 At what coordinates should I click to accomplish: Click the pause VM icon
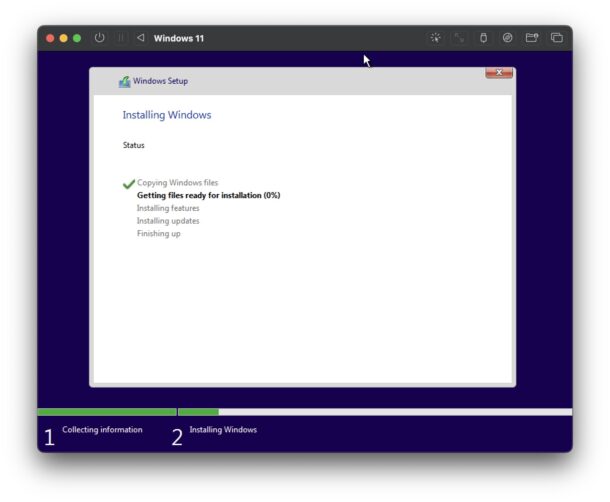point(121,38)
